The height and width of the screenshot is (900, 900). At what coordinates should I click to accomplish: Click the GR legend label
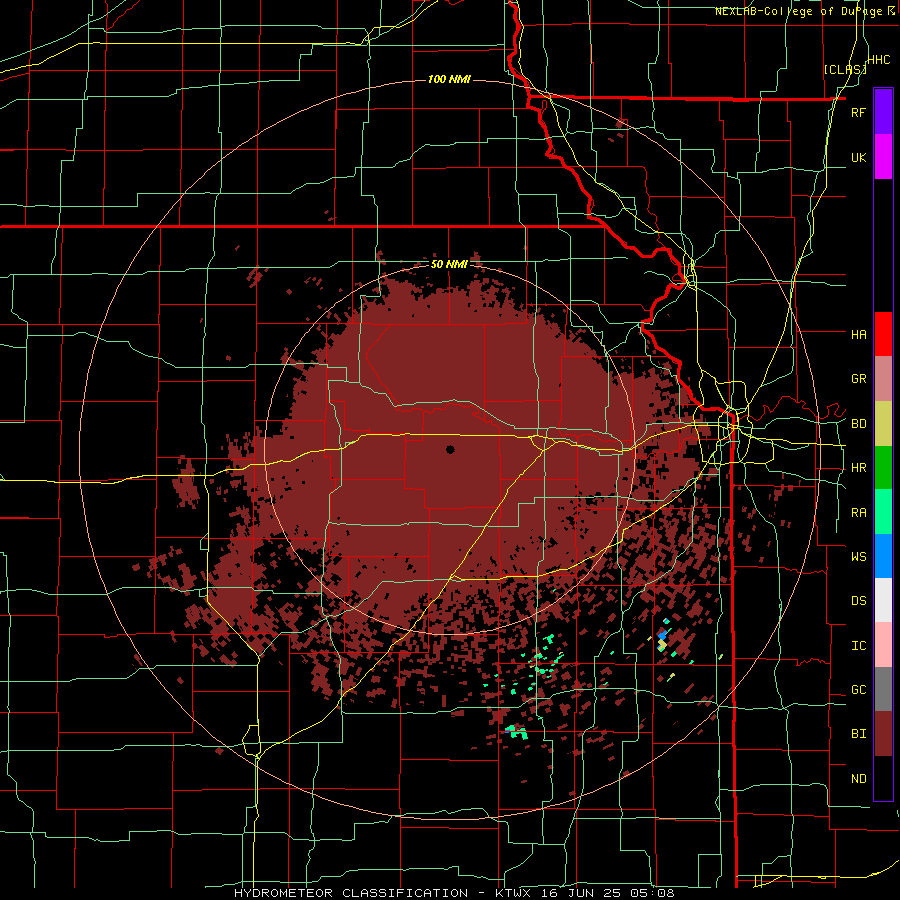[858, 379]
